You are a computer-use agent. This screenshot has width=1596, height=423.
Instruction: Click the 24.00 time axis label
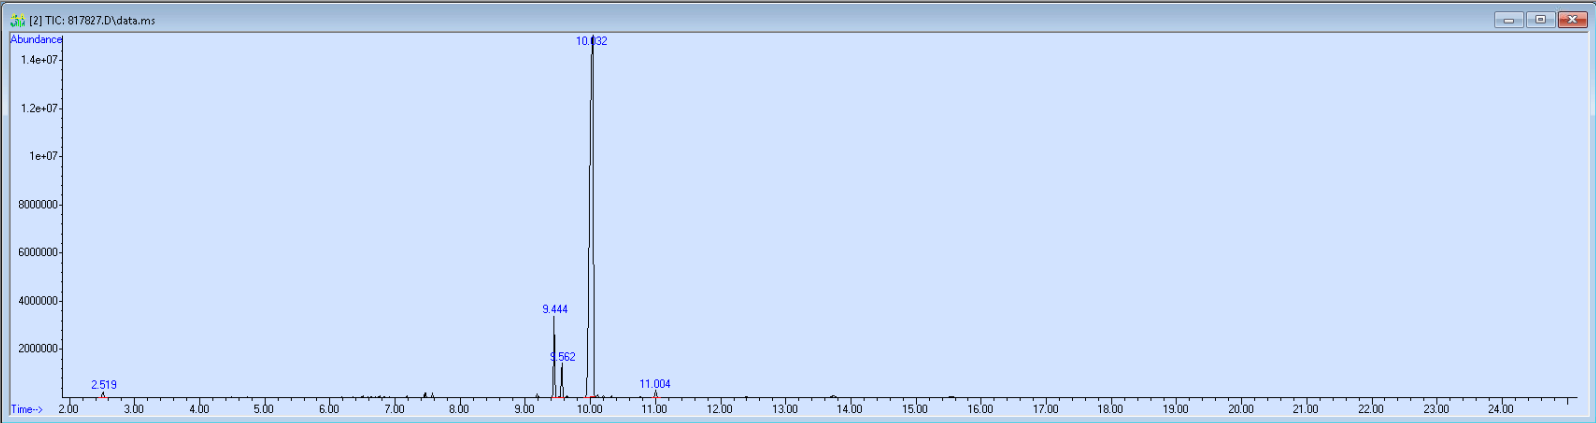tap(1501, 409)
